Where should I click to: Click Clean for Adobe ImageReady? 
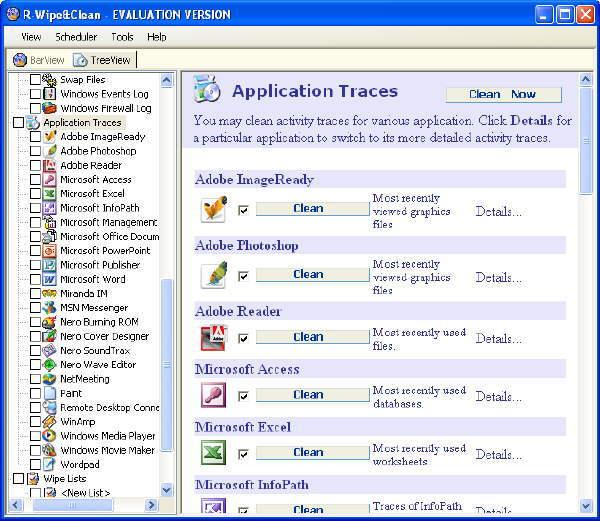[x=313, y=208]
